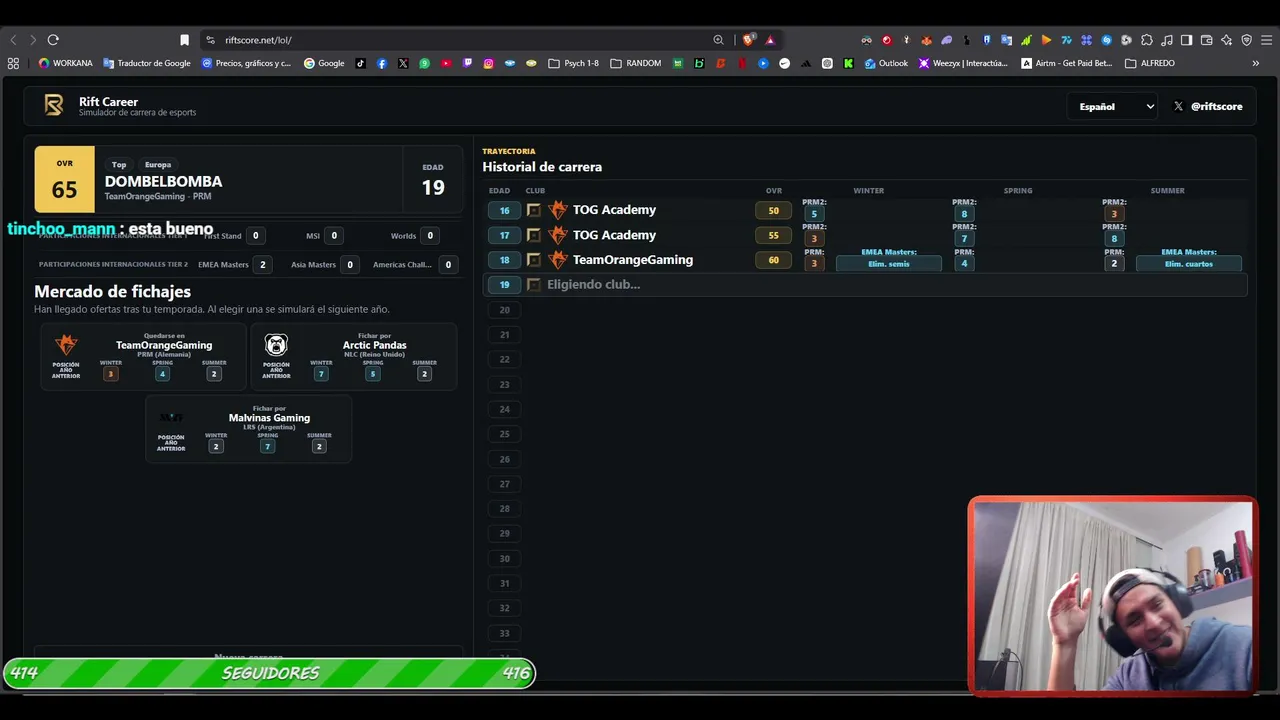Click the Brave Rewards triangle icon
1280x720 pixels.
click(x=770, y=40)
